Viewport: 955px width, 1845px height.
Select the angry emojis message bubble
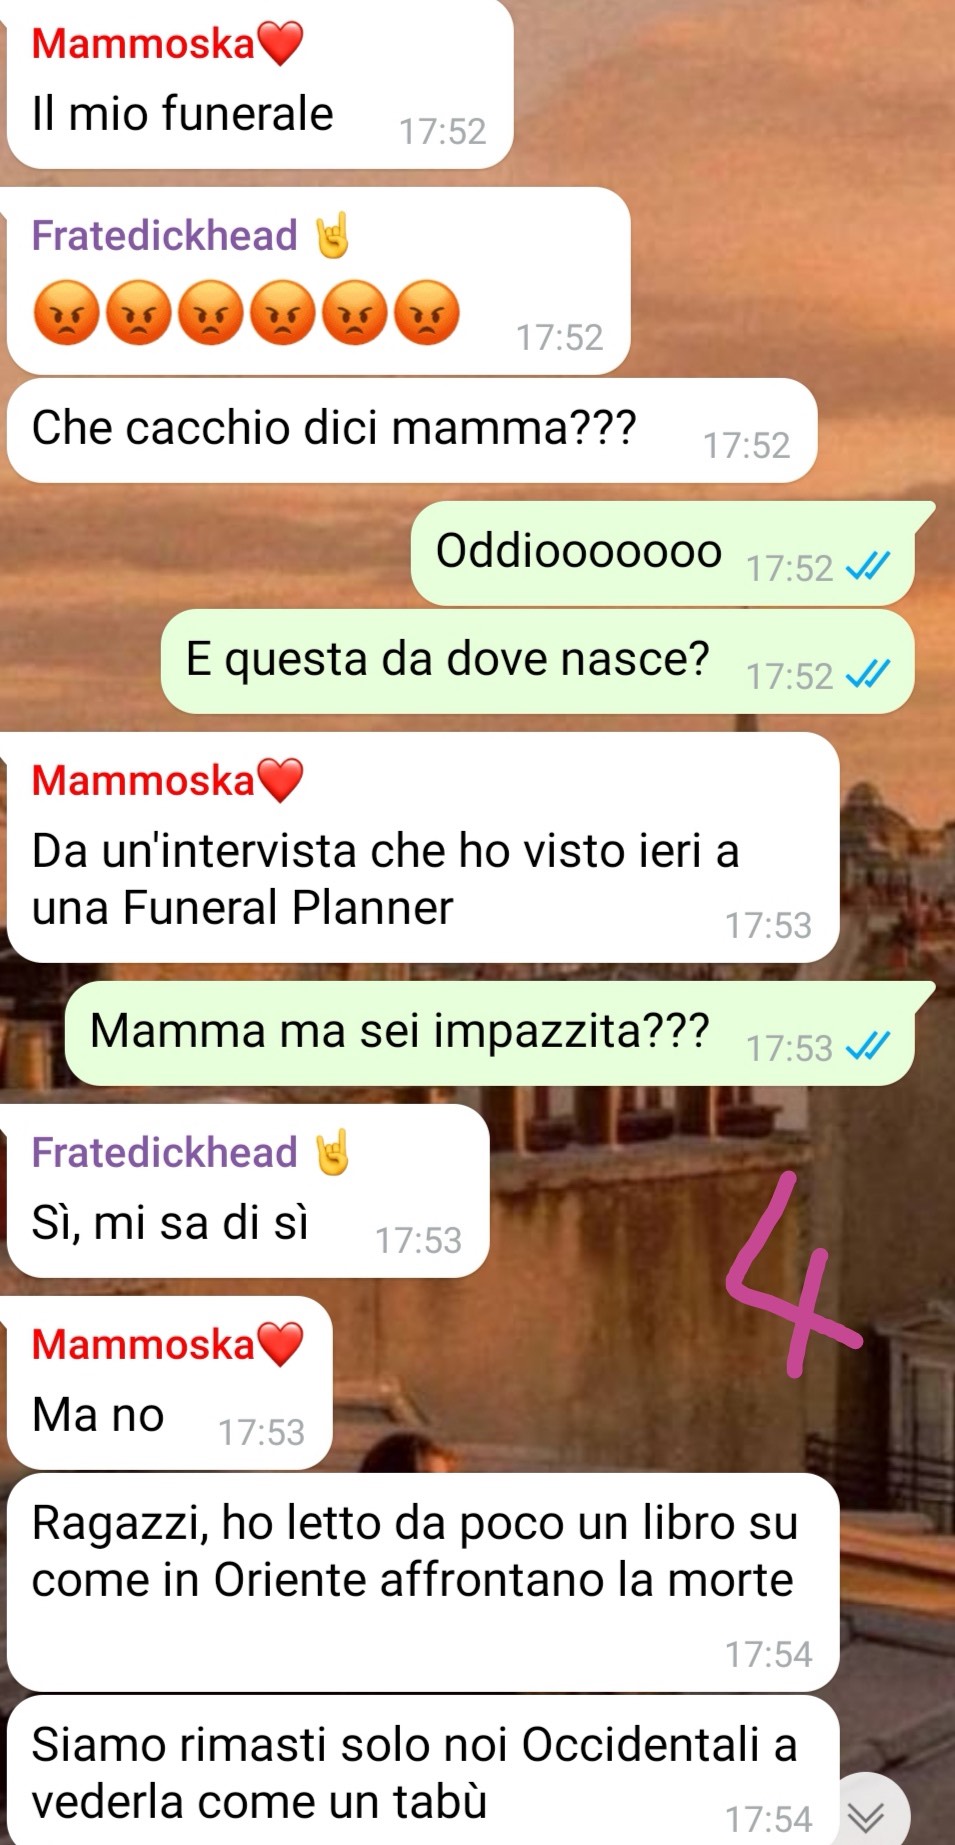point(318,281)
